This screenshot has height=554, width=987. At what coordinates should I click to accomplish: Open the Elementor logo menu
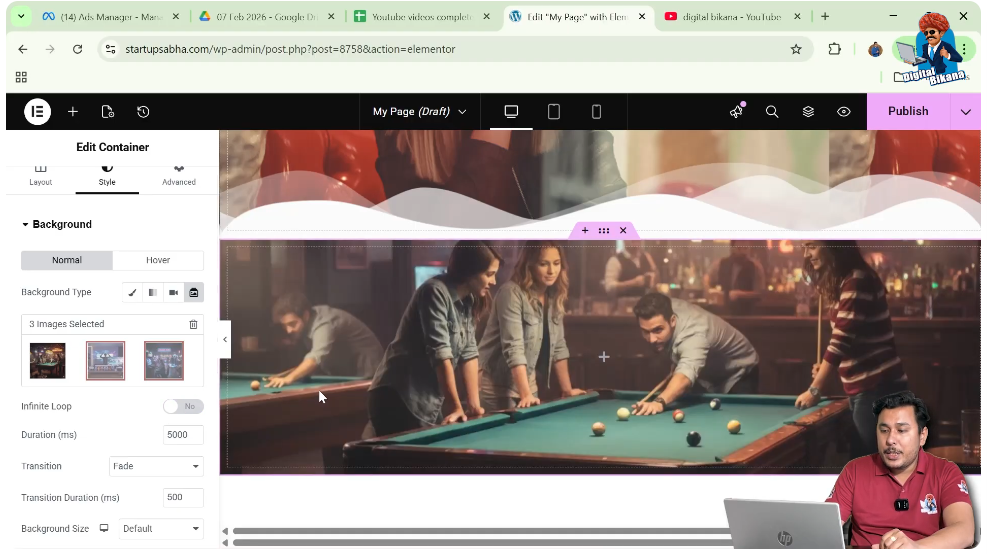tap(37, 112)
